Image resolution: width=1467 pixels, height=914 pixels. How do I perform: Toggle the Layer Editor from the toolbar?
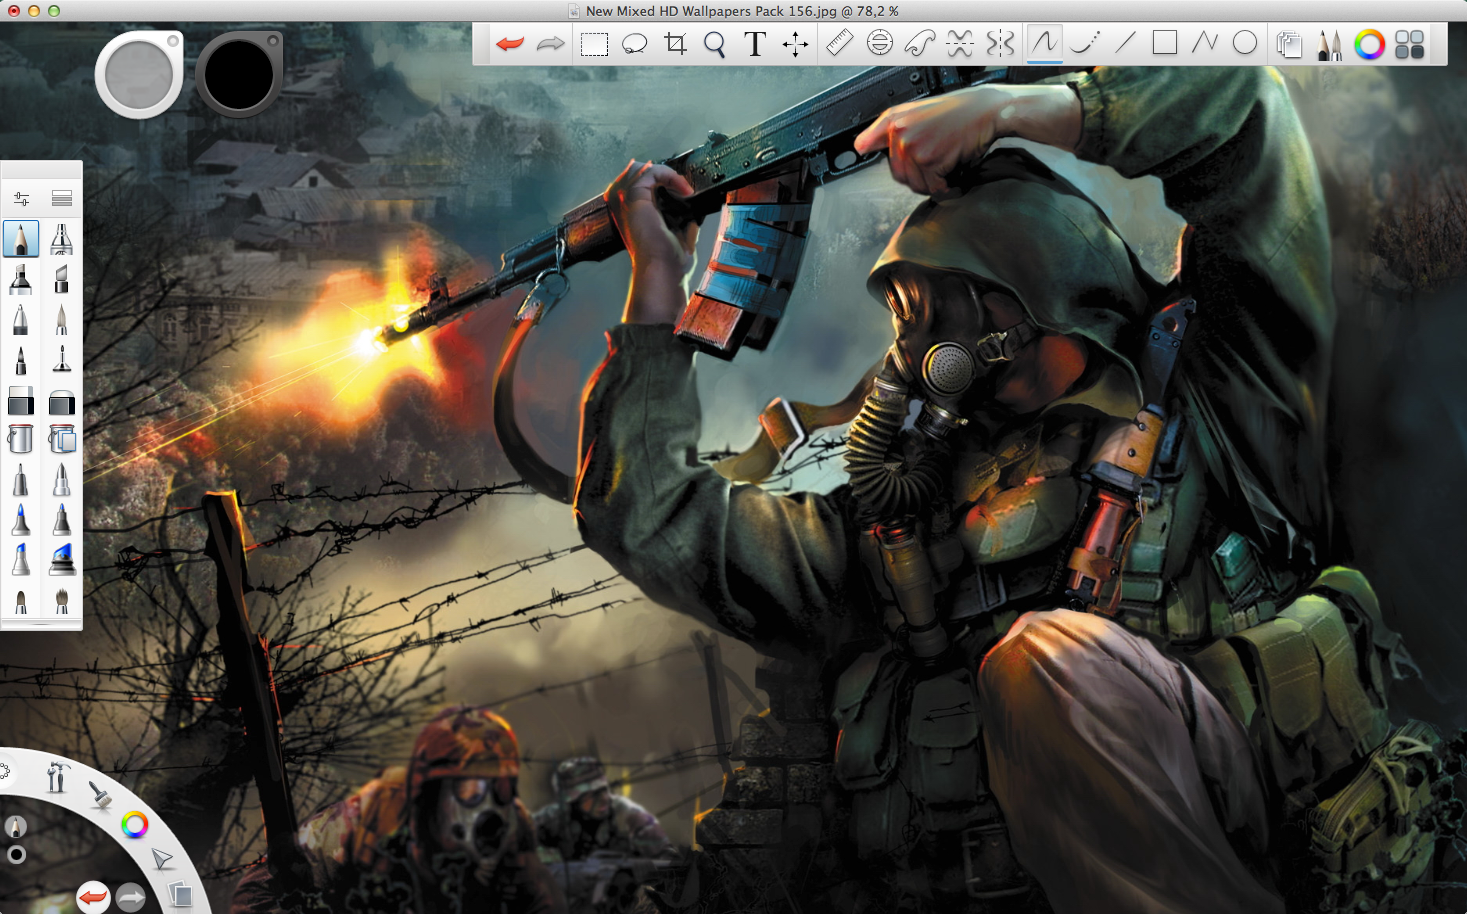point(1289,44)
